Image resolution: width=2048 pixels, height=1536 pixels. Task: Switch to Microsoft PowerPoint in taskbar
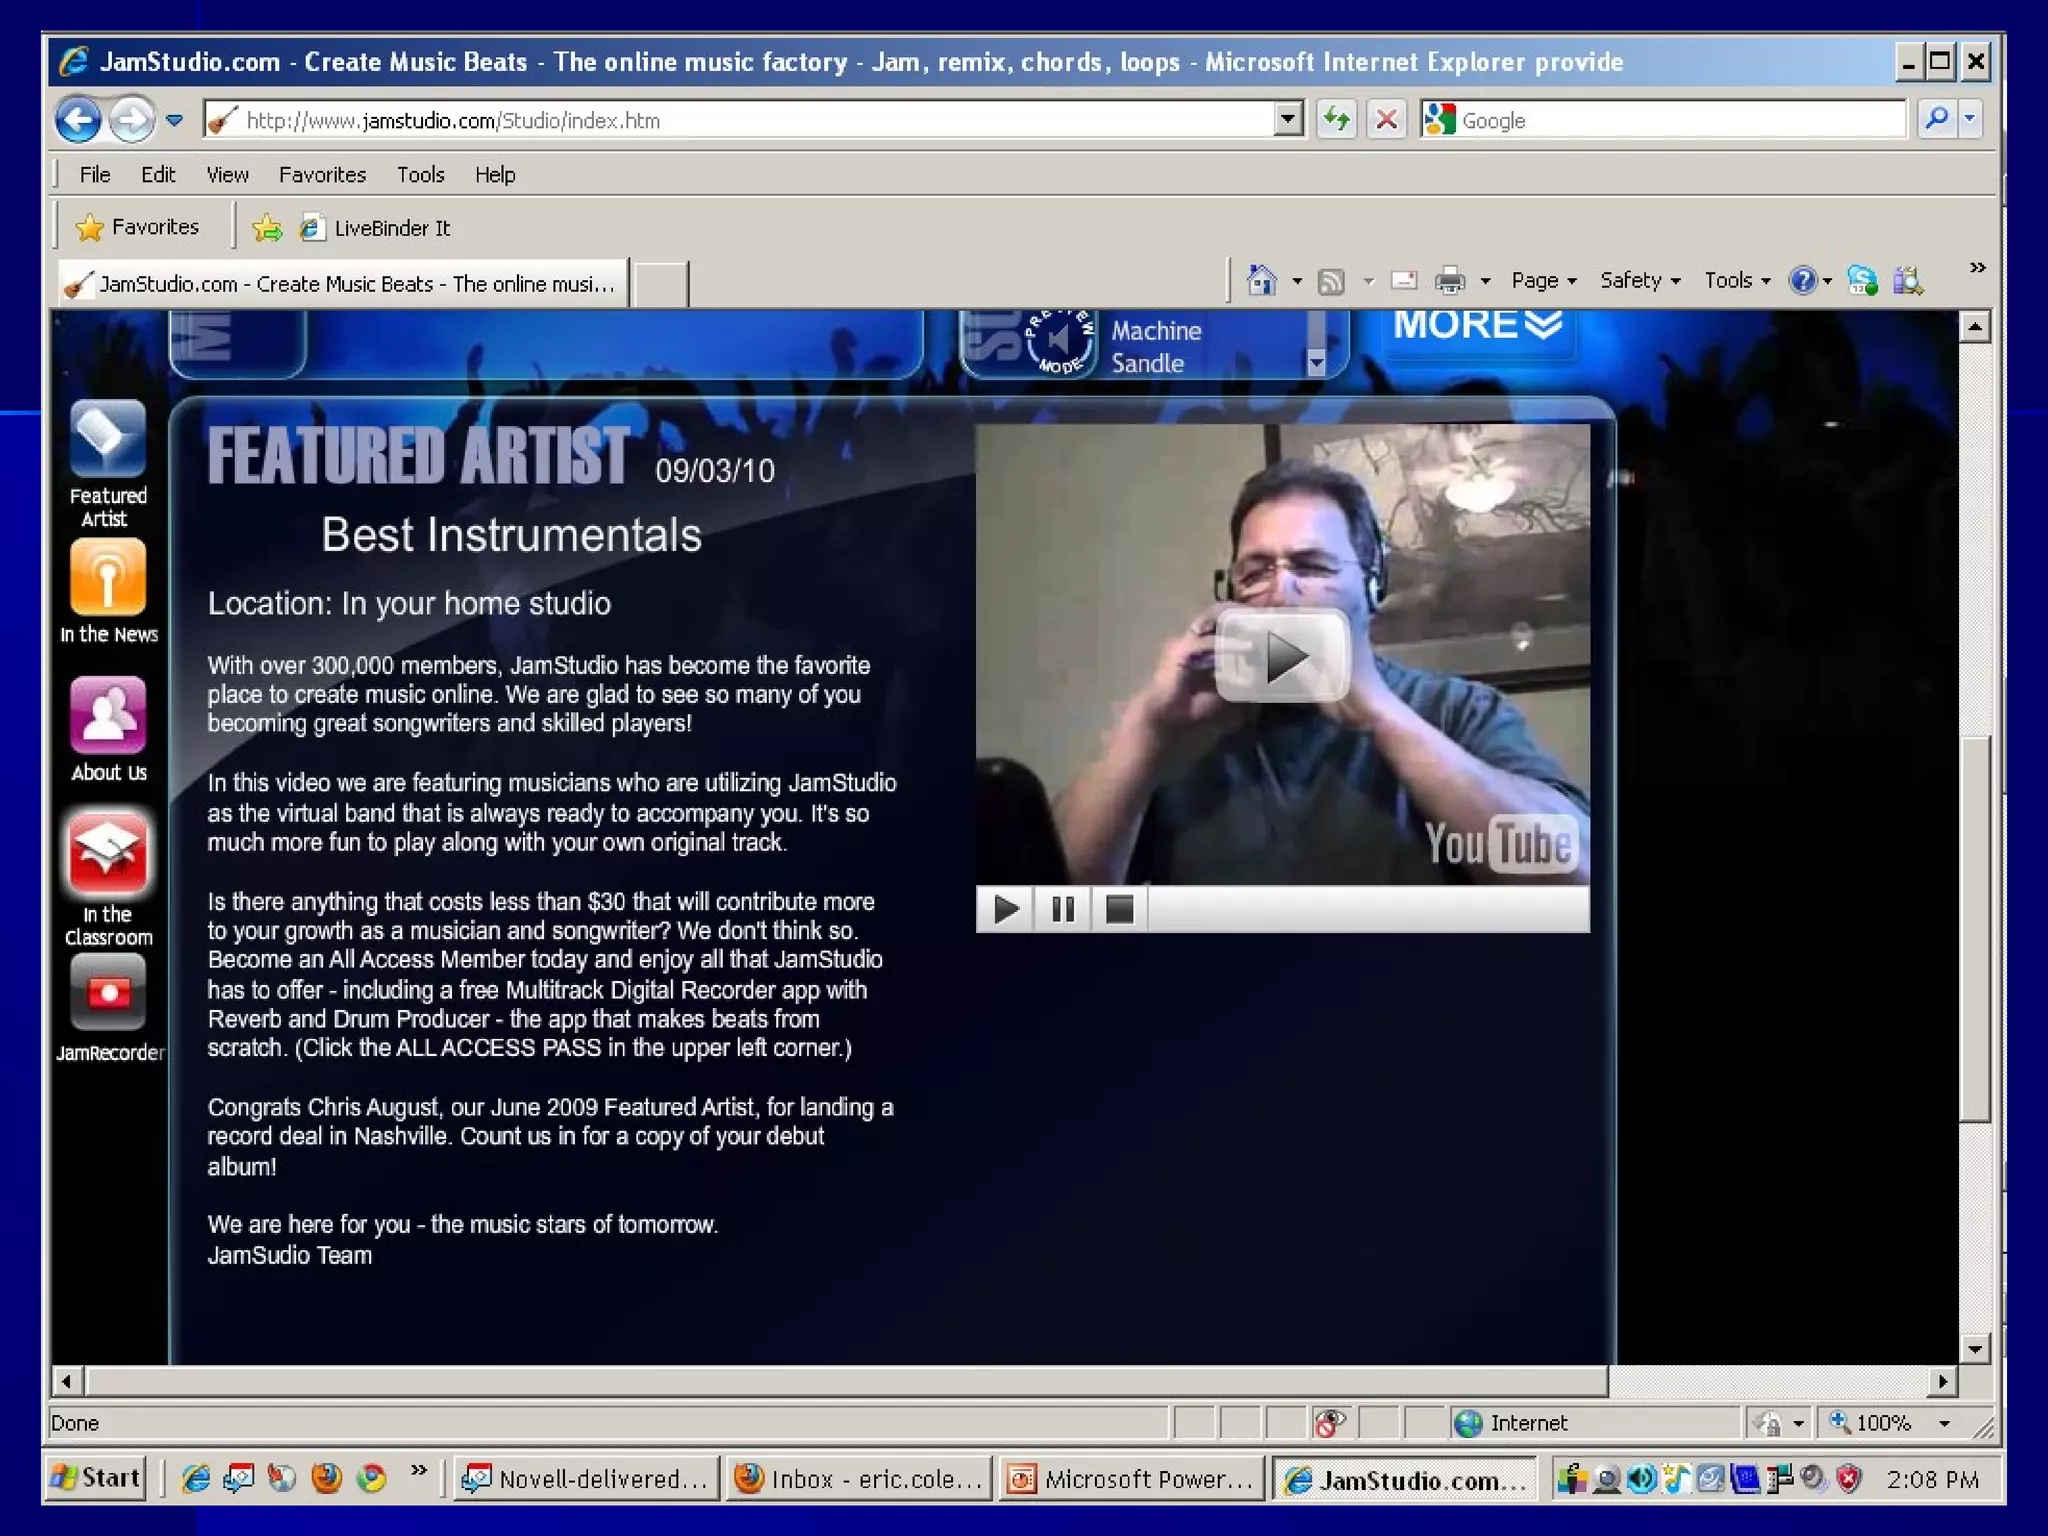coord(1131,1479)
